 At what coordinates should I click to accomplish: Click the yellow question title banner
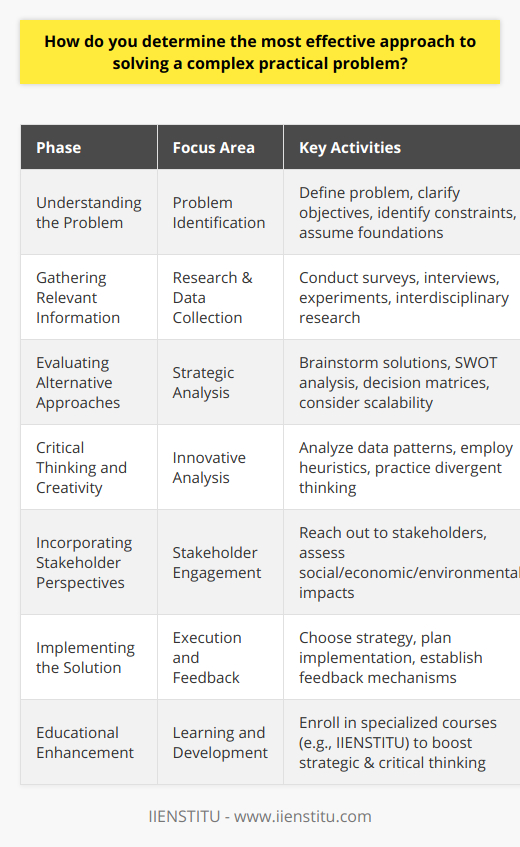coord(260,52)
